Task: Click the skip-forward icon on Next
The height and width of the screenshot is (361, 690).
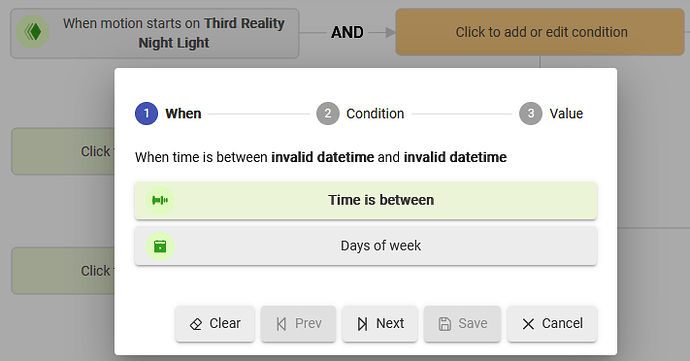Action: (362, 324)
